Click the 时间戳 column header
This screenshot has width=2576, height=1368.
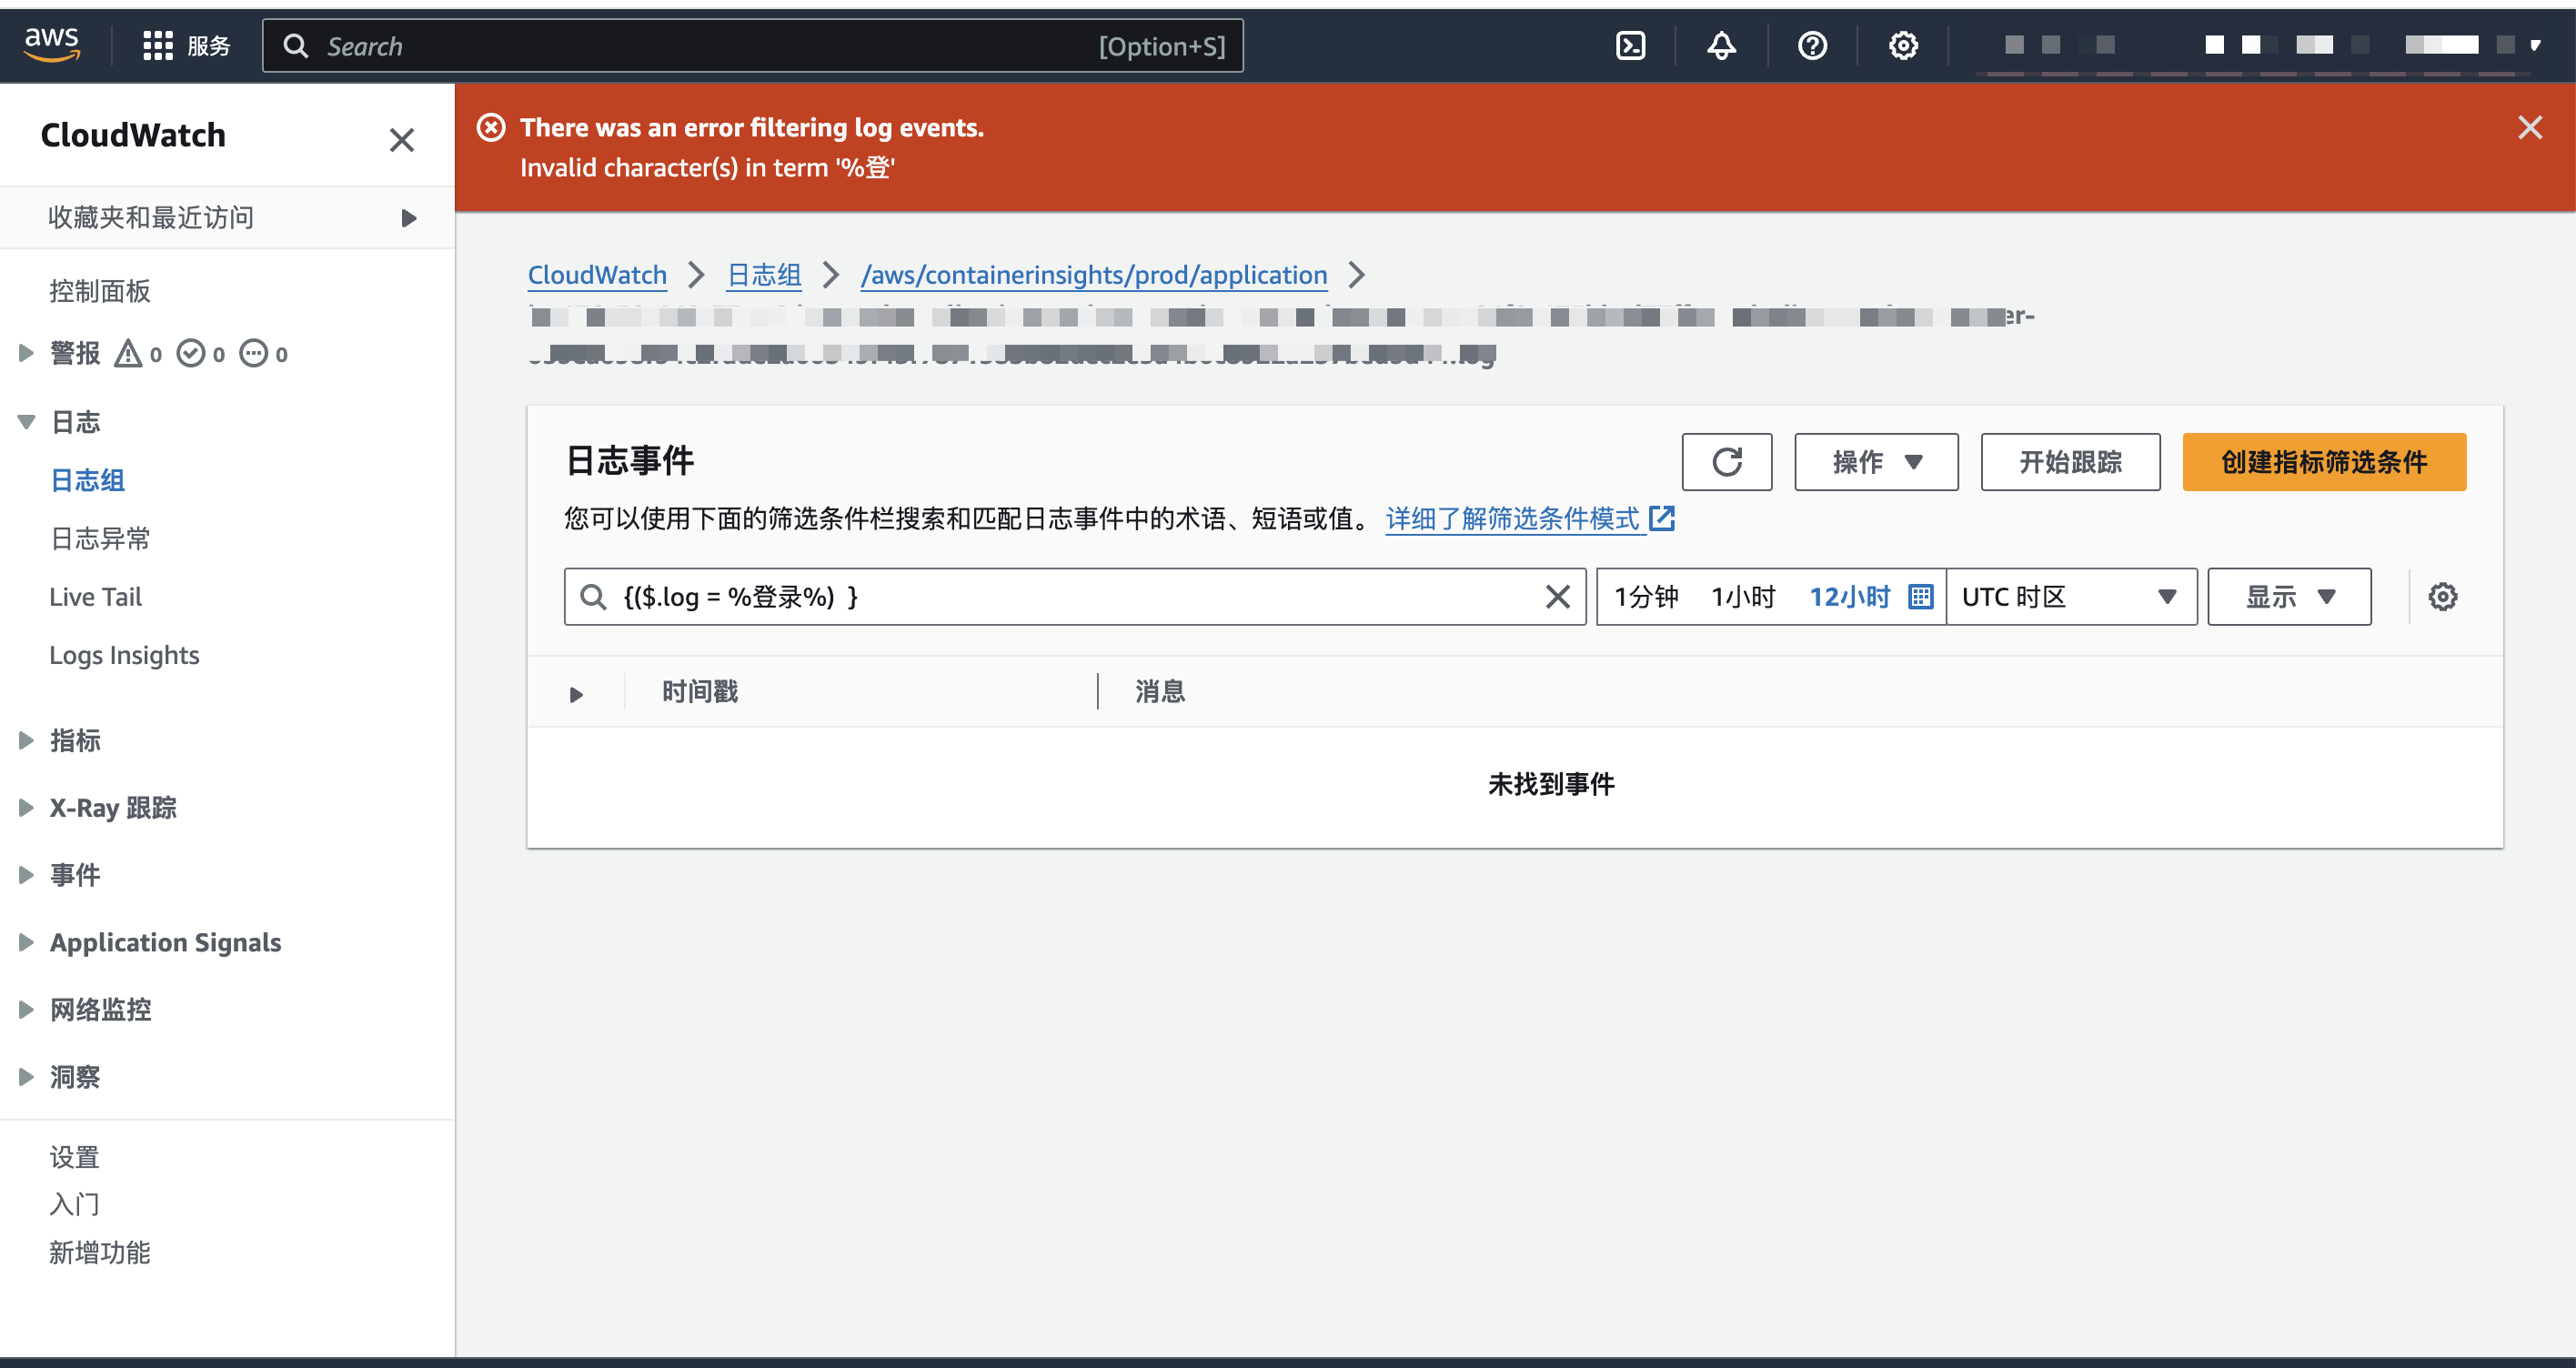(700, 691)
